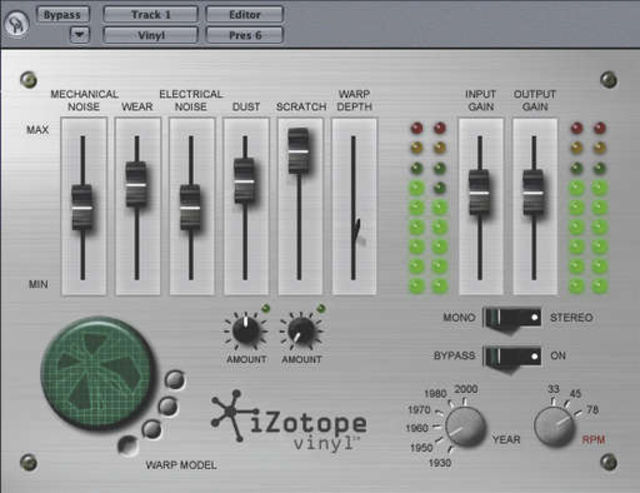Click the MONO label
The width and height of the screenshot is (640, 493).
pos(459,318)
